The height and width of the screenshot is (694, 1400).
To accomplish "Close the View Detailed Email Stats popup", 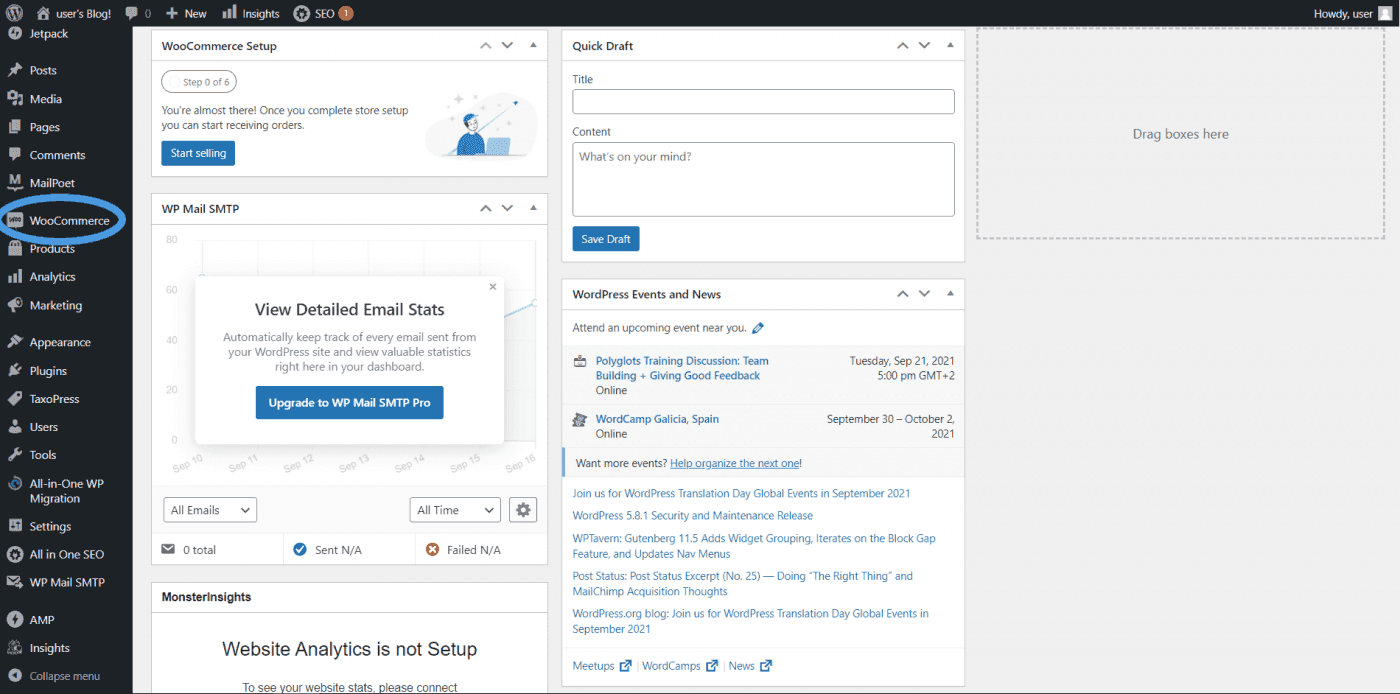I will [x=492, y=286].
